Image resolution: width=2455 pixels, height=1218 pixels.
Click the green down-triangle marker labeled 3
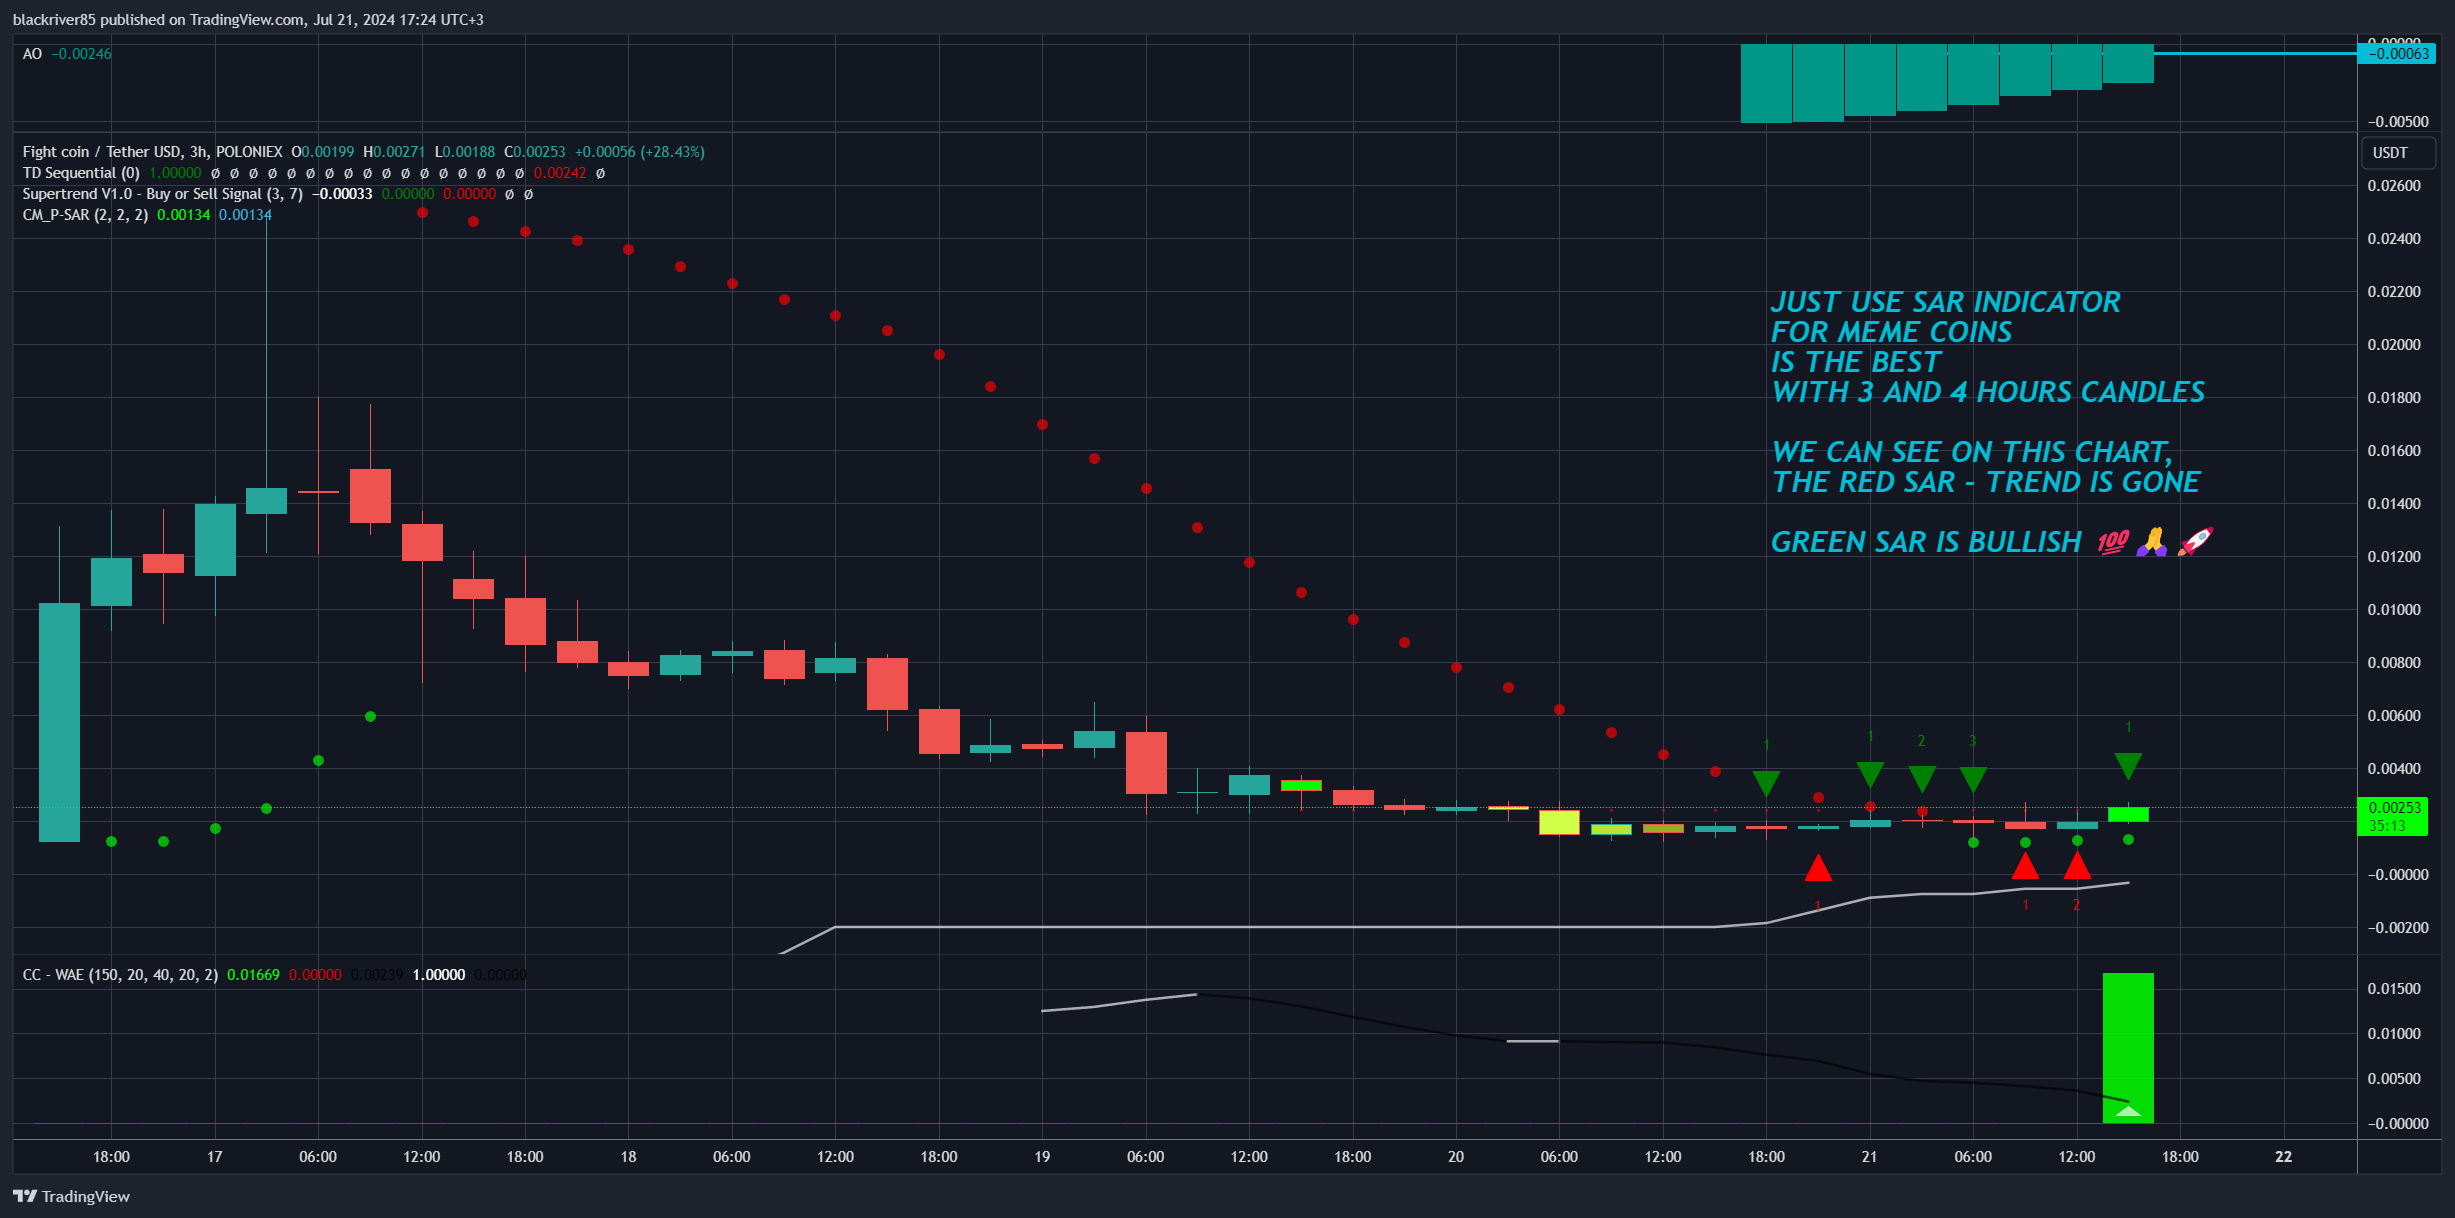pos(1973,780)
